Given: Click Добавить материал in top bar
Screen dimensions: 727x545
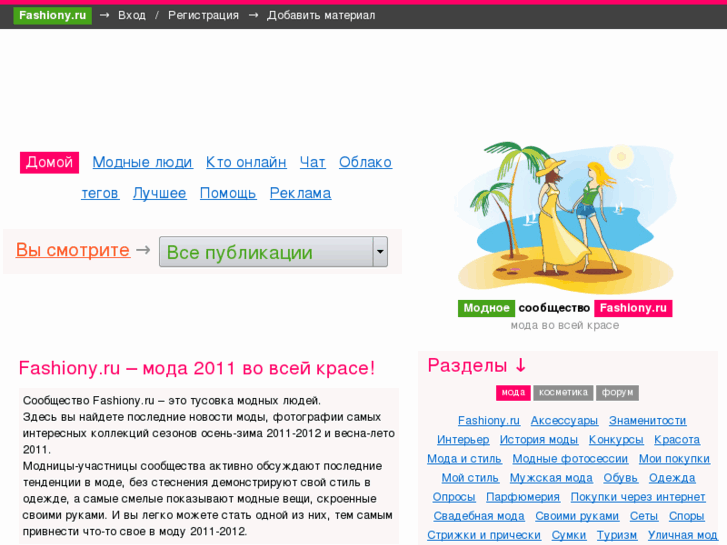Looking at the screenshot, I should (x=321, y=15).
